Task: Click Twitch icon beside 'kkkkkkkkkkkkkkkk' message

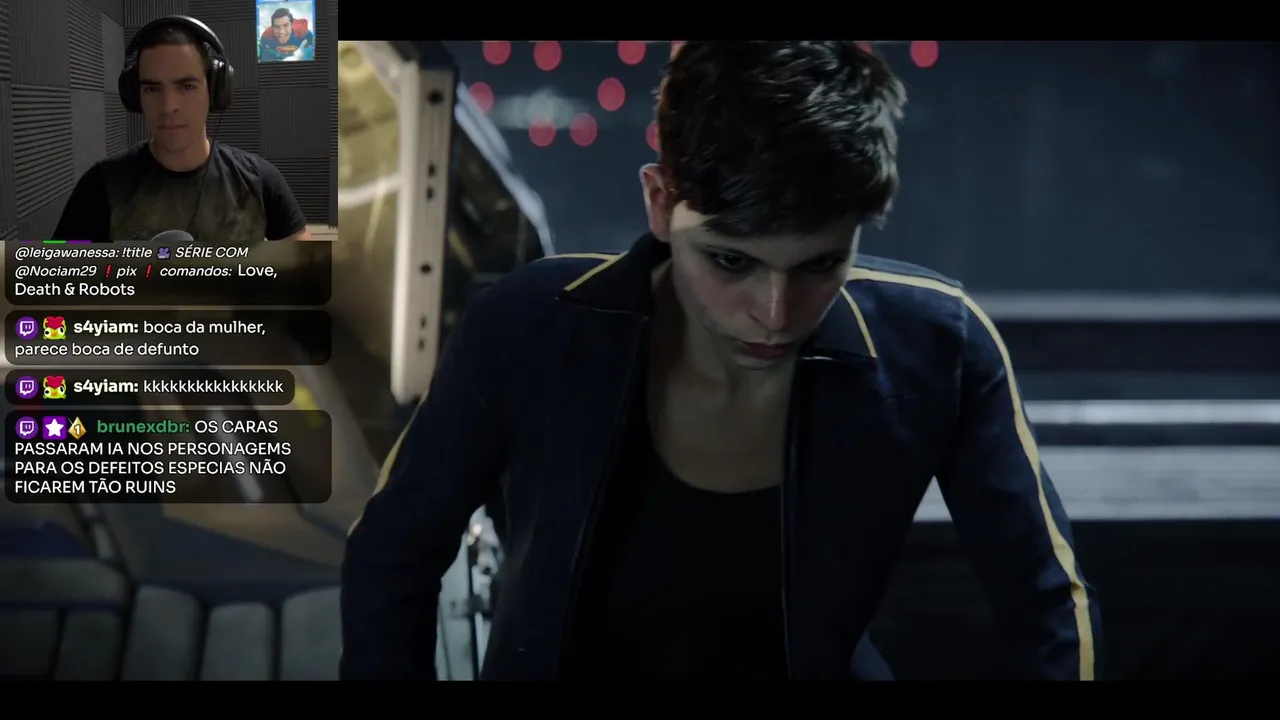Action: point(27,387)
